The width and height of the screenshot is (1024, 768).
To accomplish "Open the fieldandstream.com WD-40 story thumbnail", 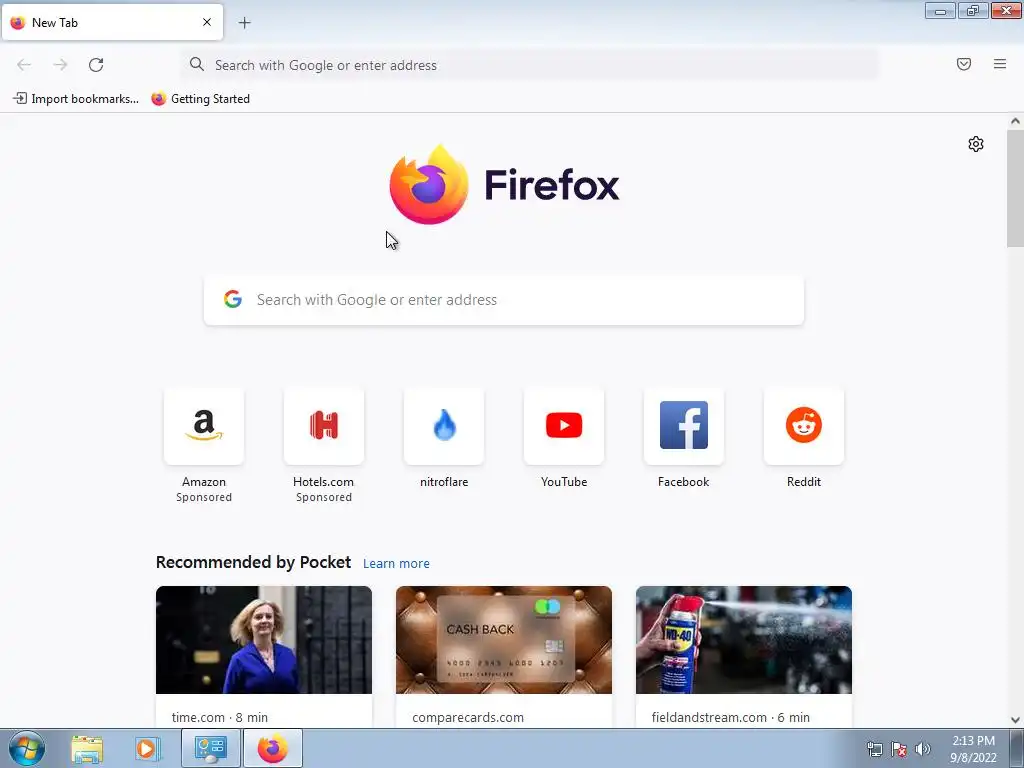I will click(744, 640).
